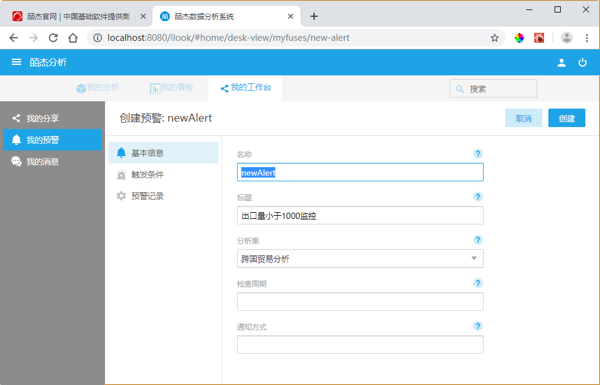Viewport: 600px width, 385px height.
Task: Open 我的消息 in sidebar
Action: point(52,162)
